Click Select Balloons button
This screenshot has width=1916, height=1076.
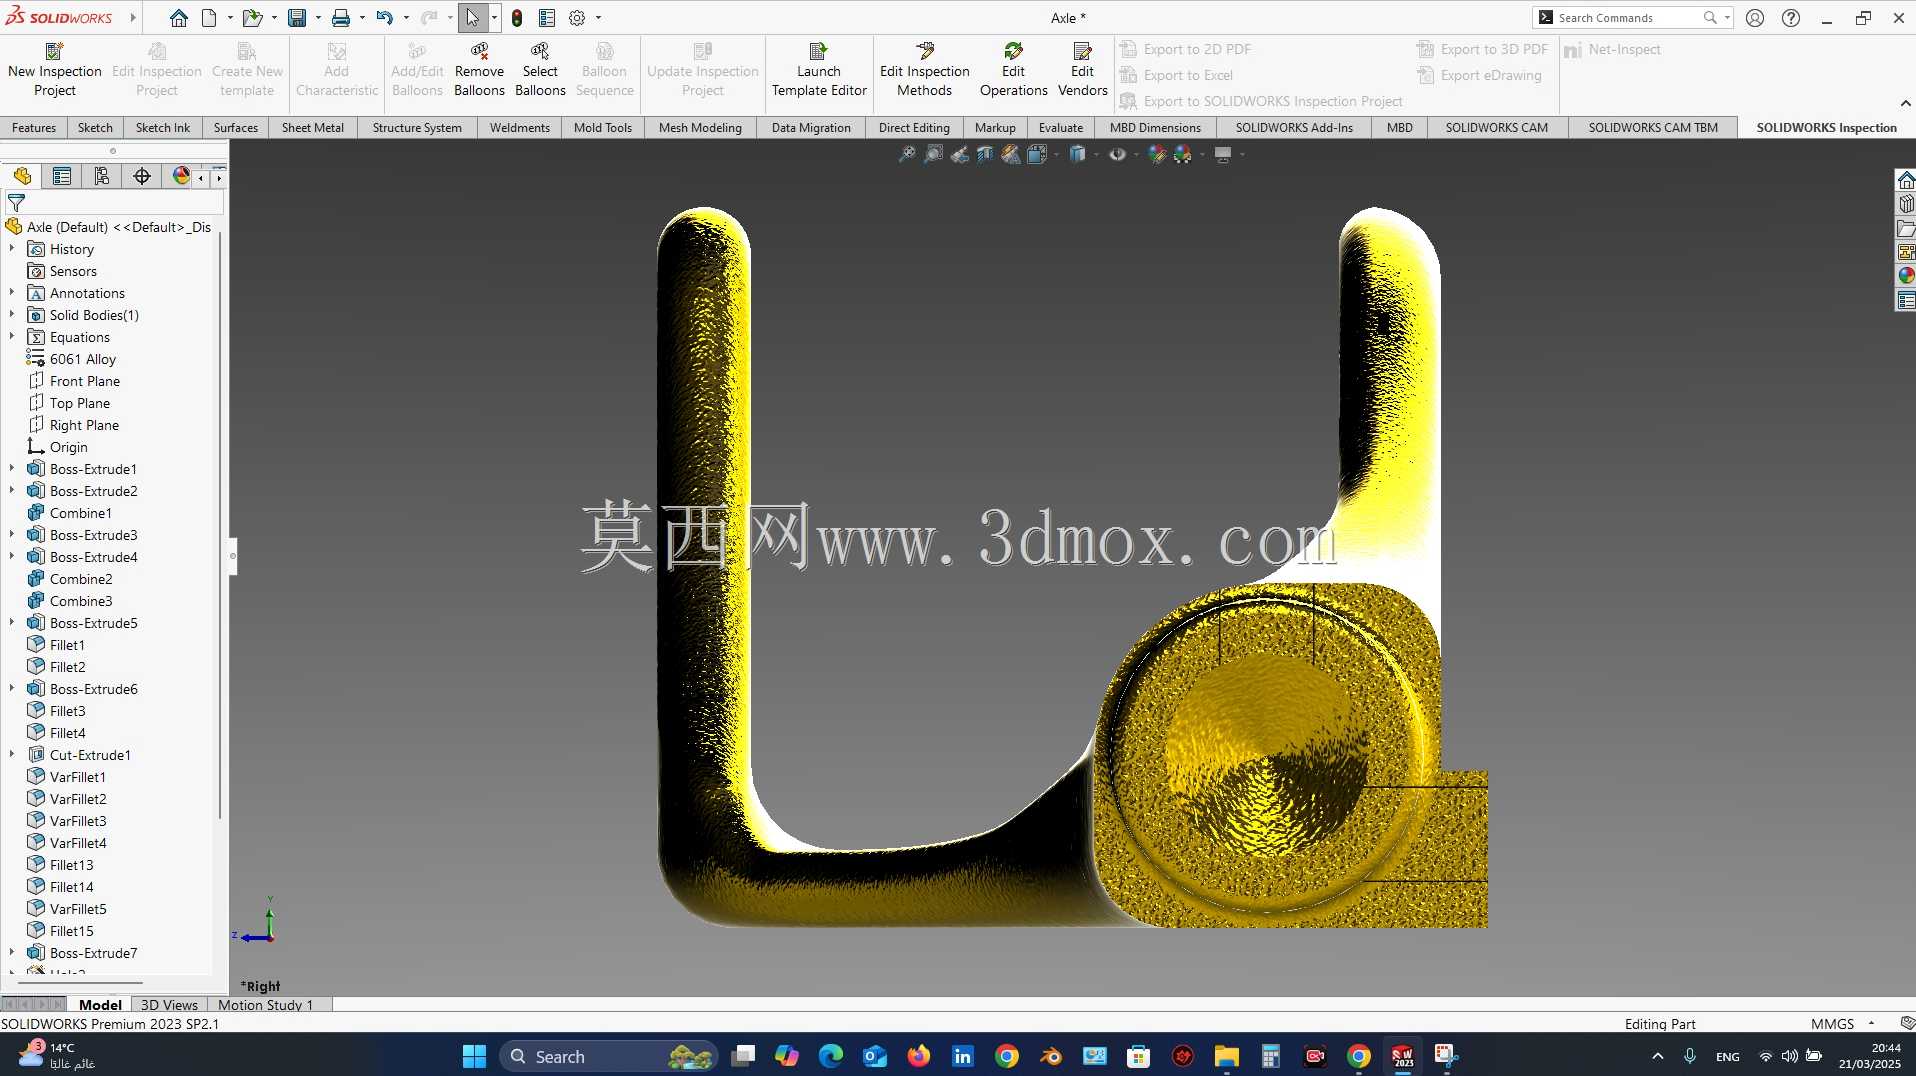click(x=540, y=70)
